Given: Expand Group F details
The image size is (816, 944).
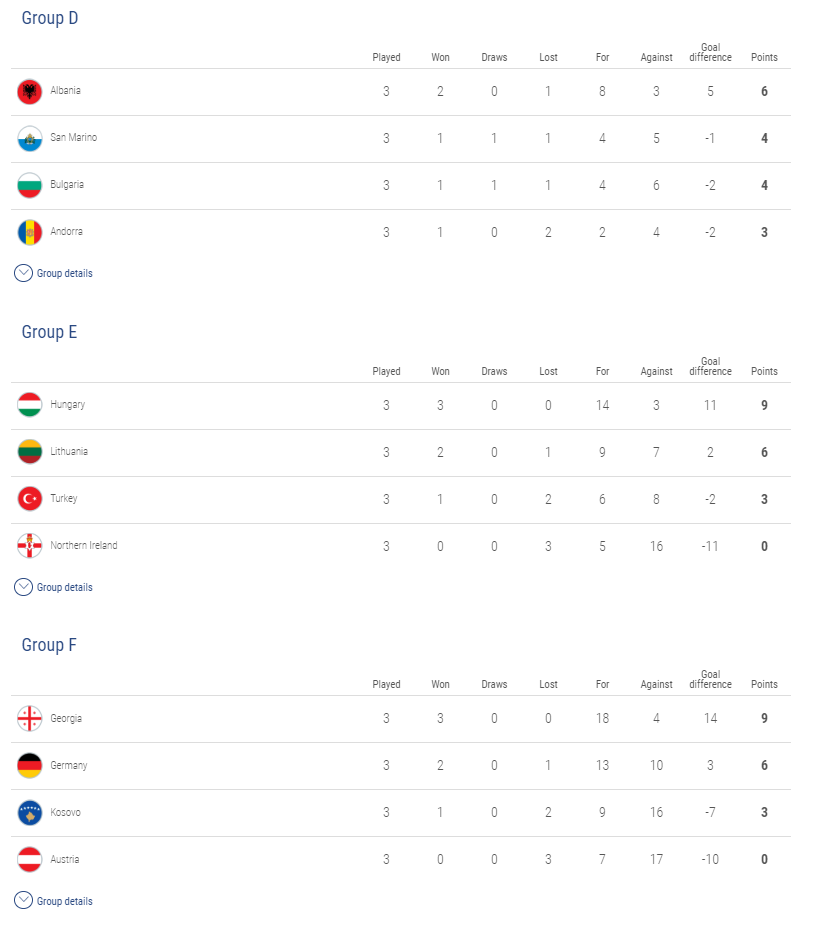Looking at the screenshot, I should pyautogui.click(x=53, y=901).
